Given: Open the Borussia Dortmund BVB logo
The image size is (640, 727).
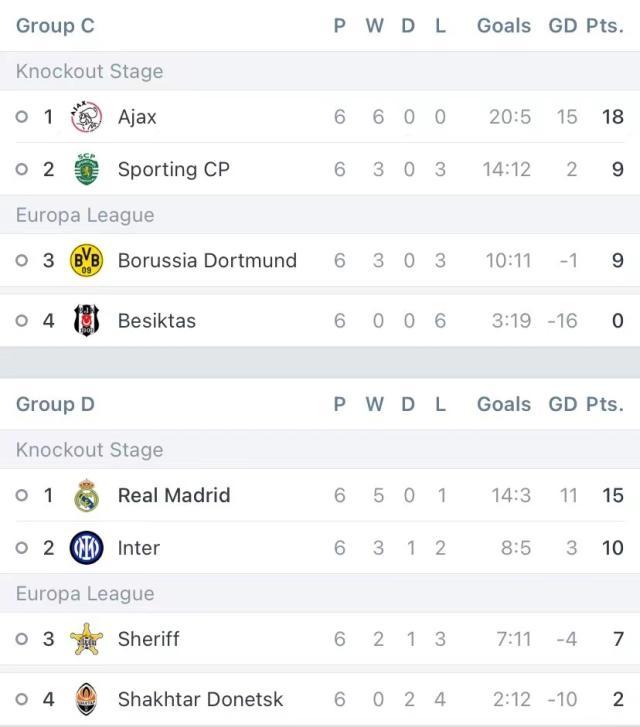Looking at the screenshot, I should (86, 260).
